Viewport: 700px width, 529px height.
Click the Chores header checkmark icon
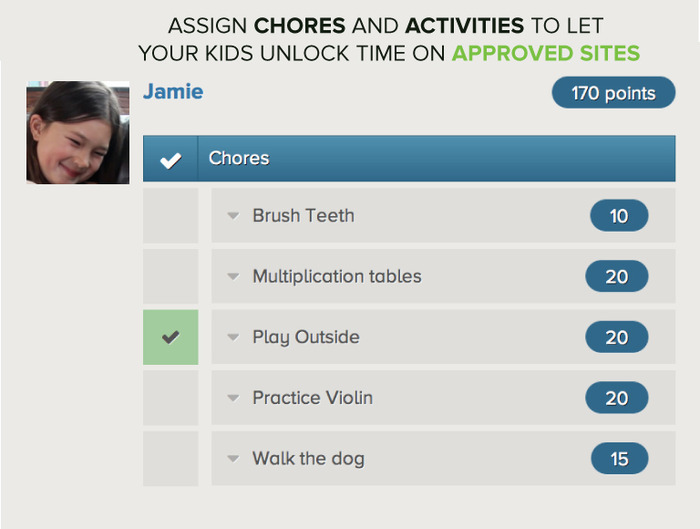[171, 159]
